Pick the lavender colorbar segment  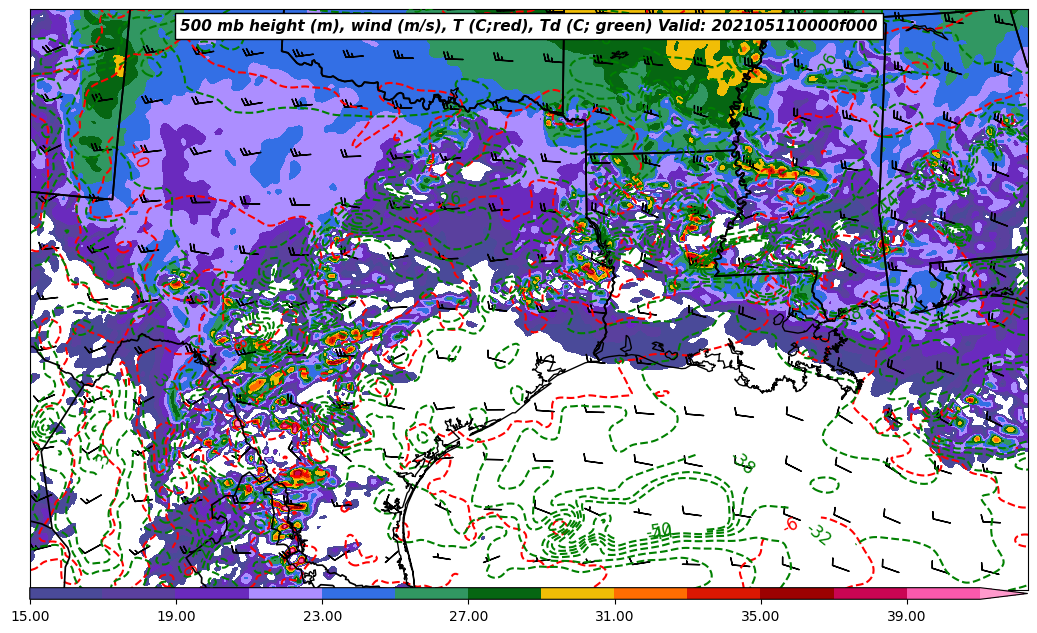pos(285,594)
